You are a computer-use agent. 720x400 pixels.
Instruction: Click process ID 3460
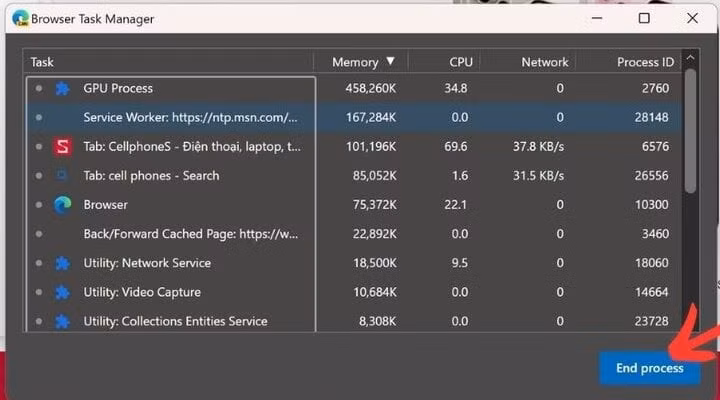[x=655, y=234]
